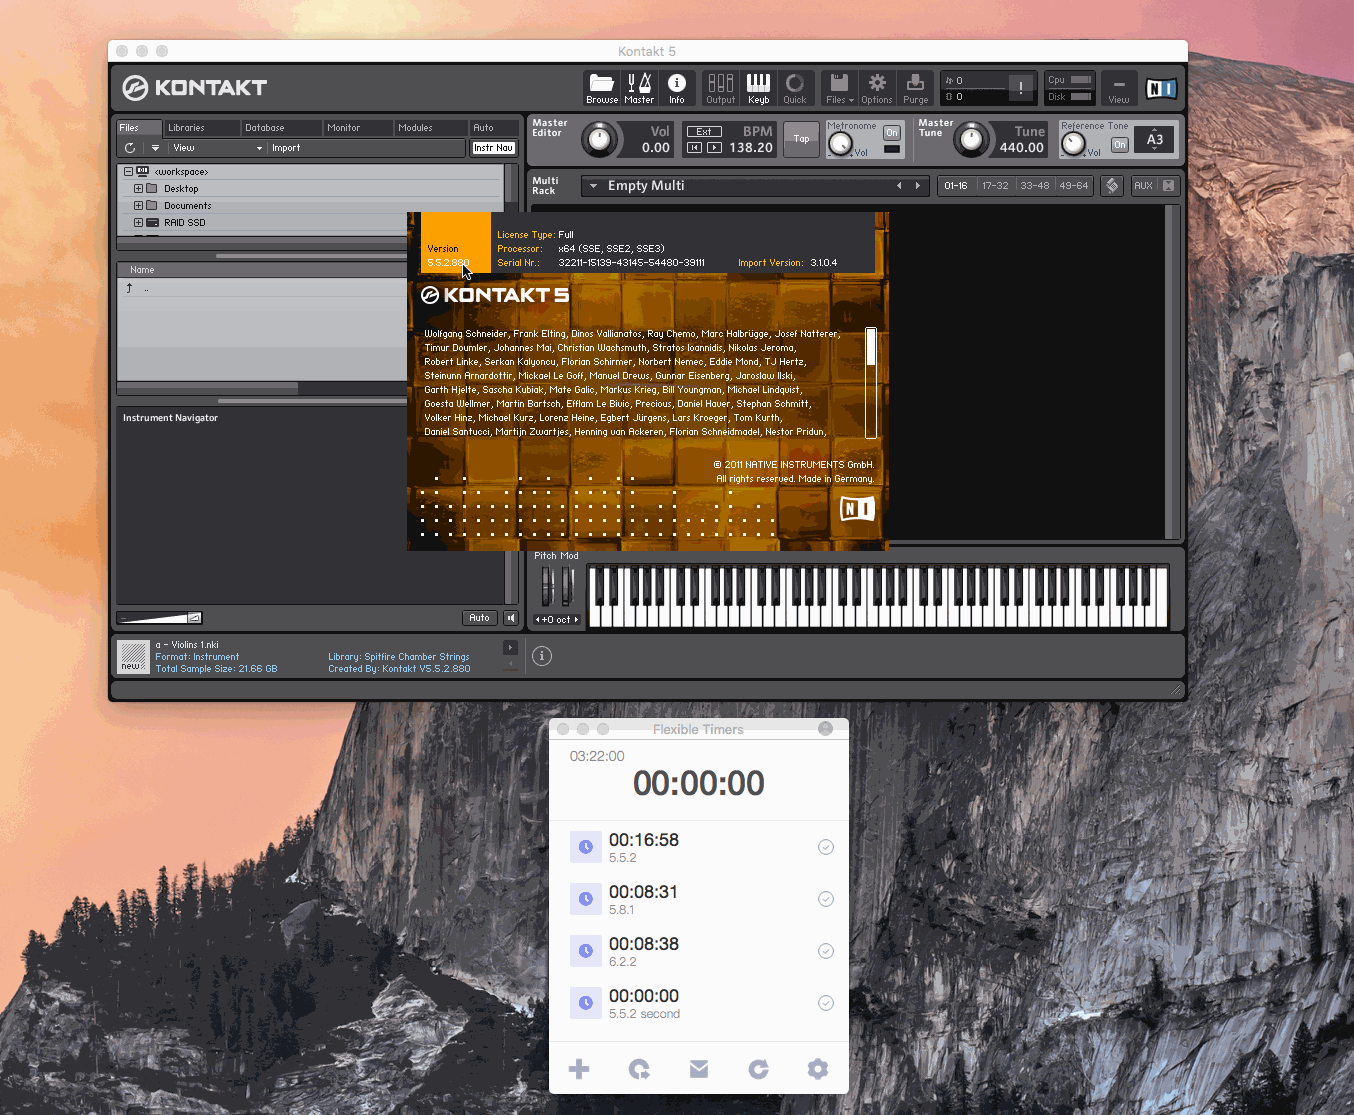Viewport: 1354px width, 1115px height.
Task: Click the Metronome Vol knob
Action: tap(841, 145)
